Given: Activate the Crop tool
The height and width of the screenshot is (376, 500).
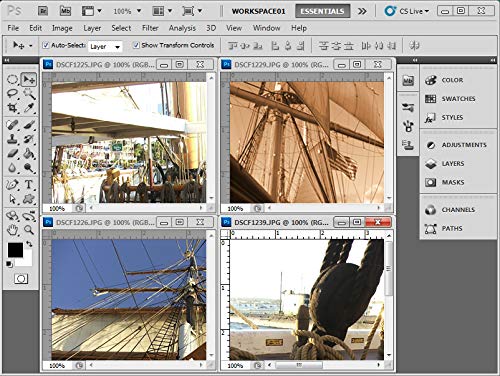Looking at the screenshot, I should [12, 107].
